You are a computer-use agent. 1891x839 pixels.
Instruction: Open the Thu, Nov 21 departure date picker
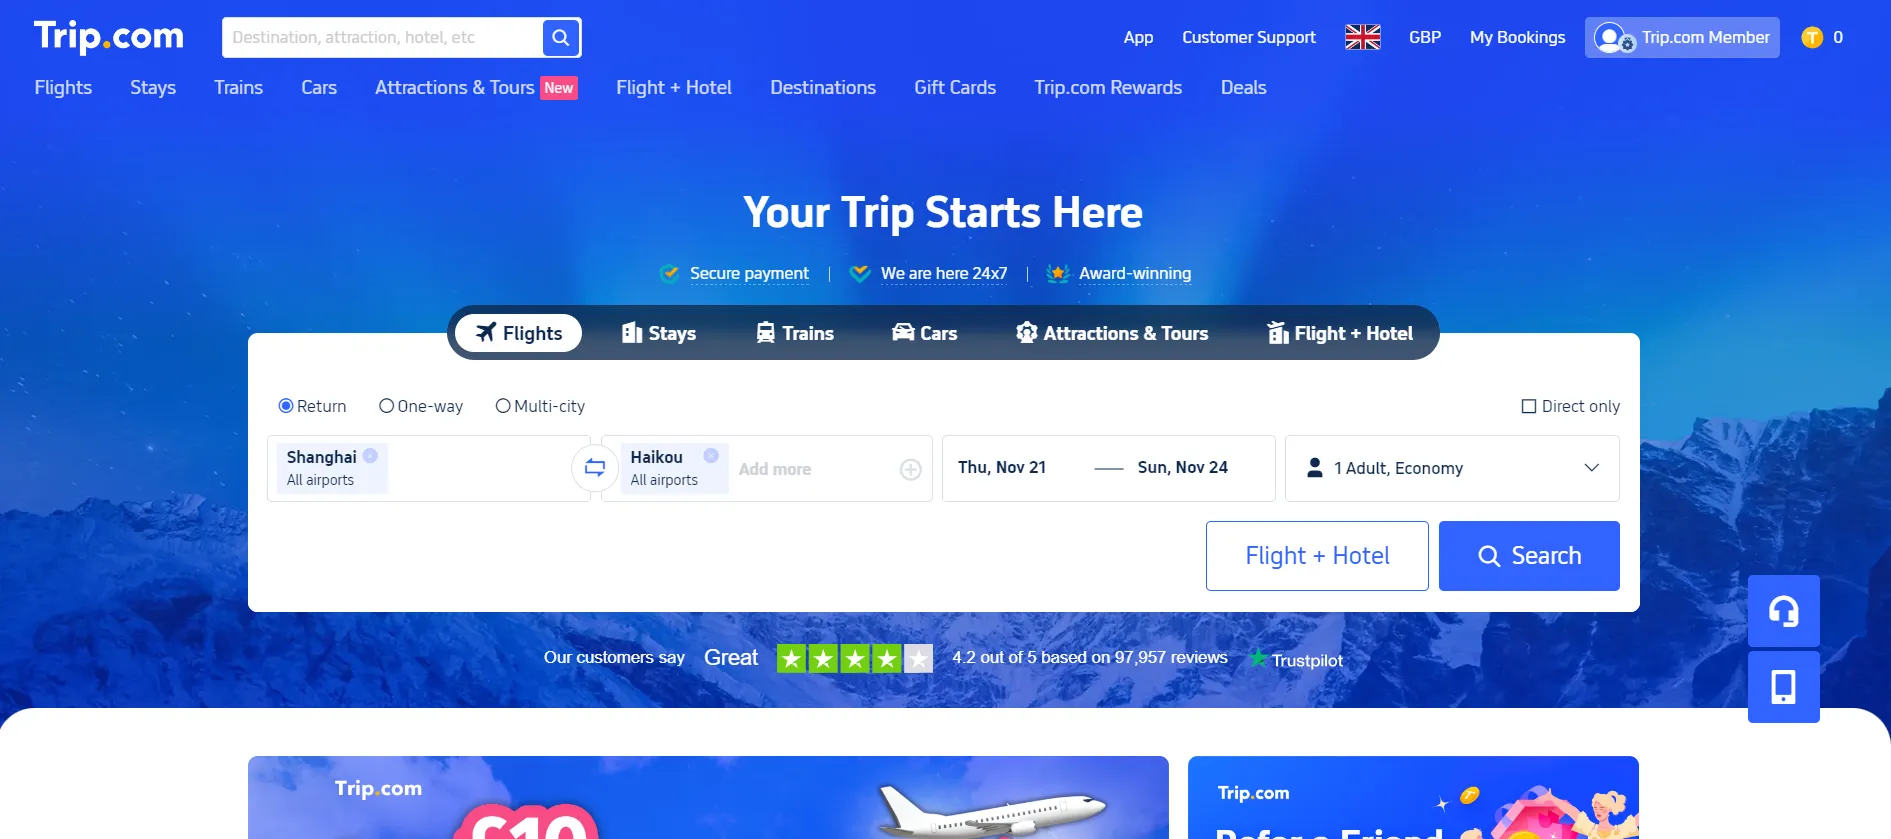click(1002, 467)
